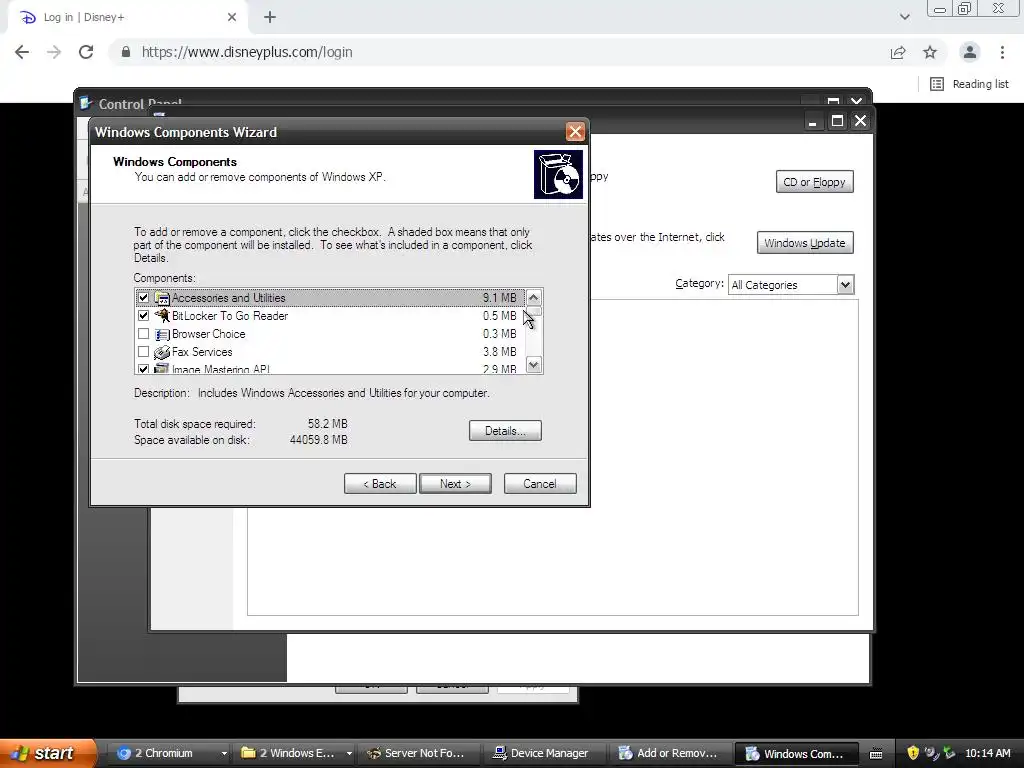Click the BitLocker To Go Reader icon

[x=161, y=315]
